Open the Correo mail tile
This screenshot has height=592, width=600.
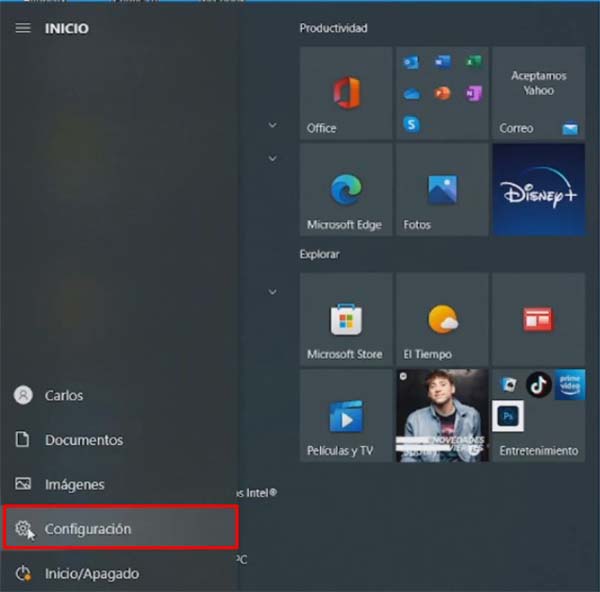click(538, 93)
